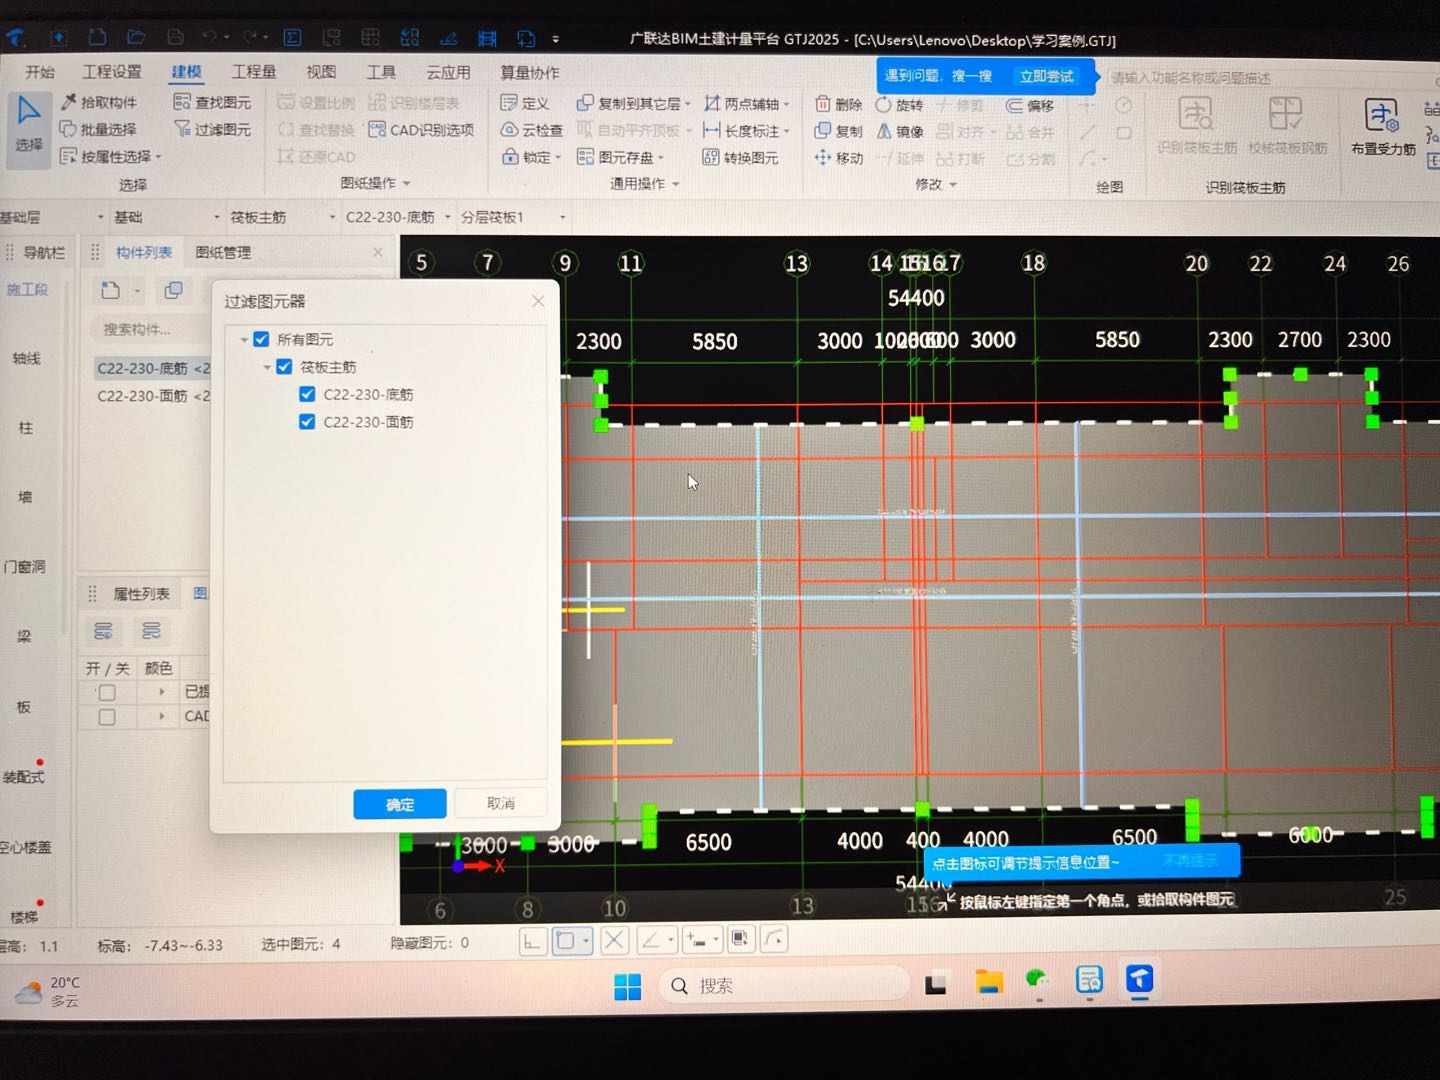
Task: Open File Explorer from taskbar
Action: (989, 982)
